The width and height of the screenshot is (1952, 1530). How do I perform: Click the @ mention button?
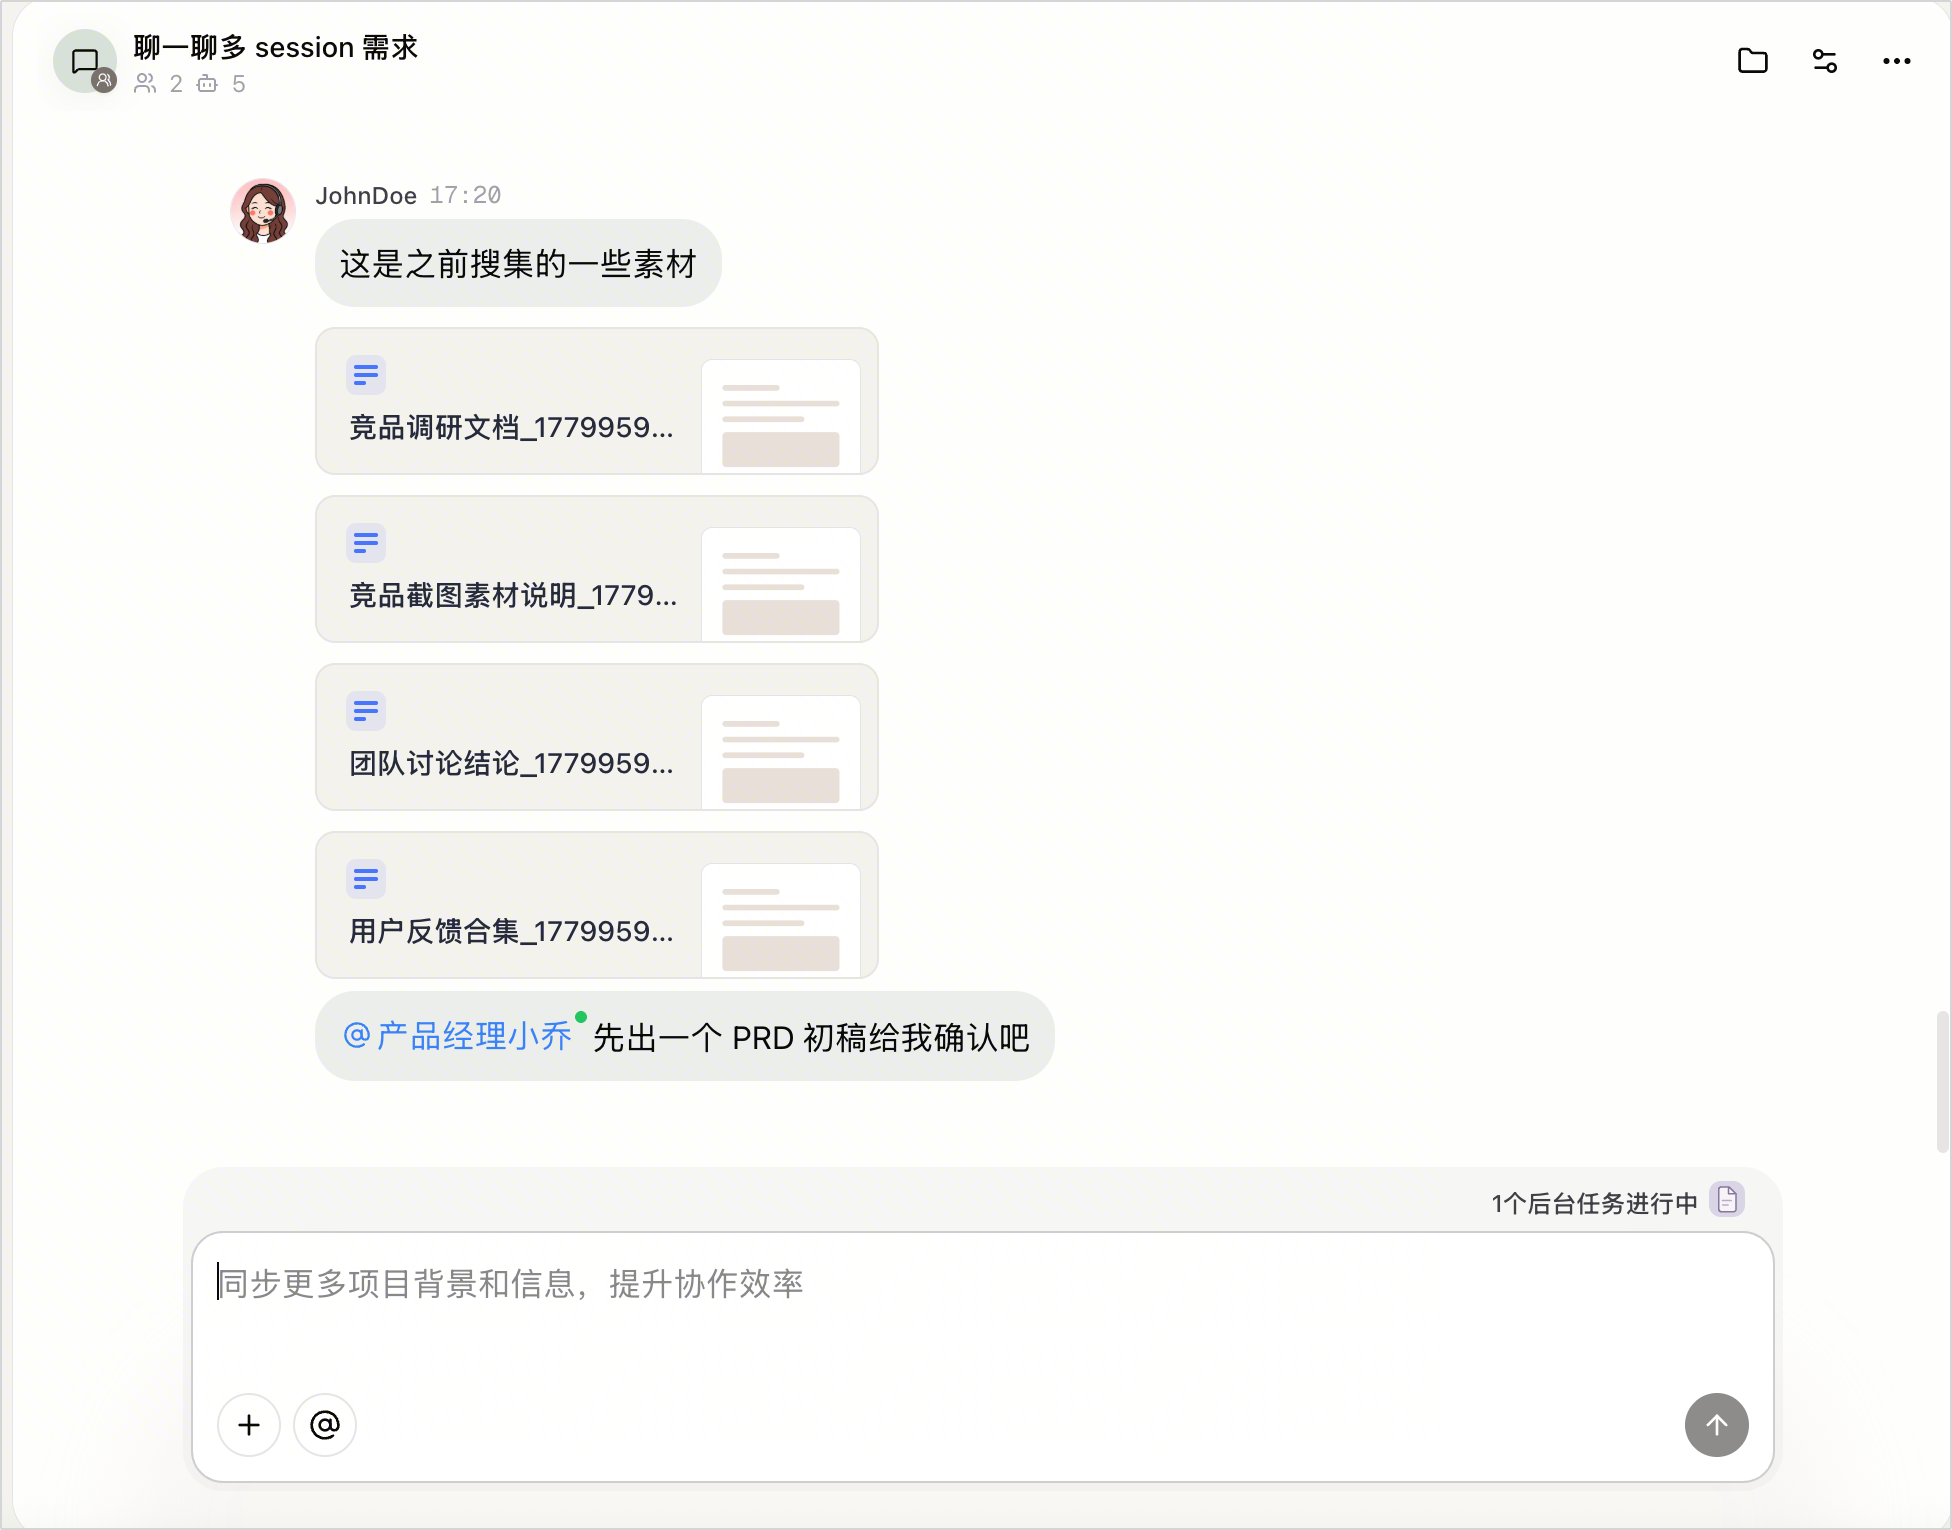325,1425
